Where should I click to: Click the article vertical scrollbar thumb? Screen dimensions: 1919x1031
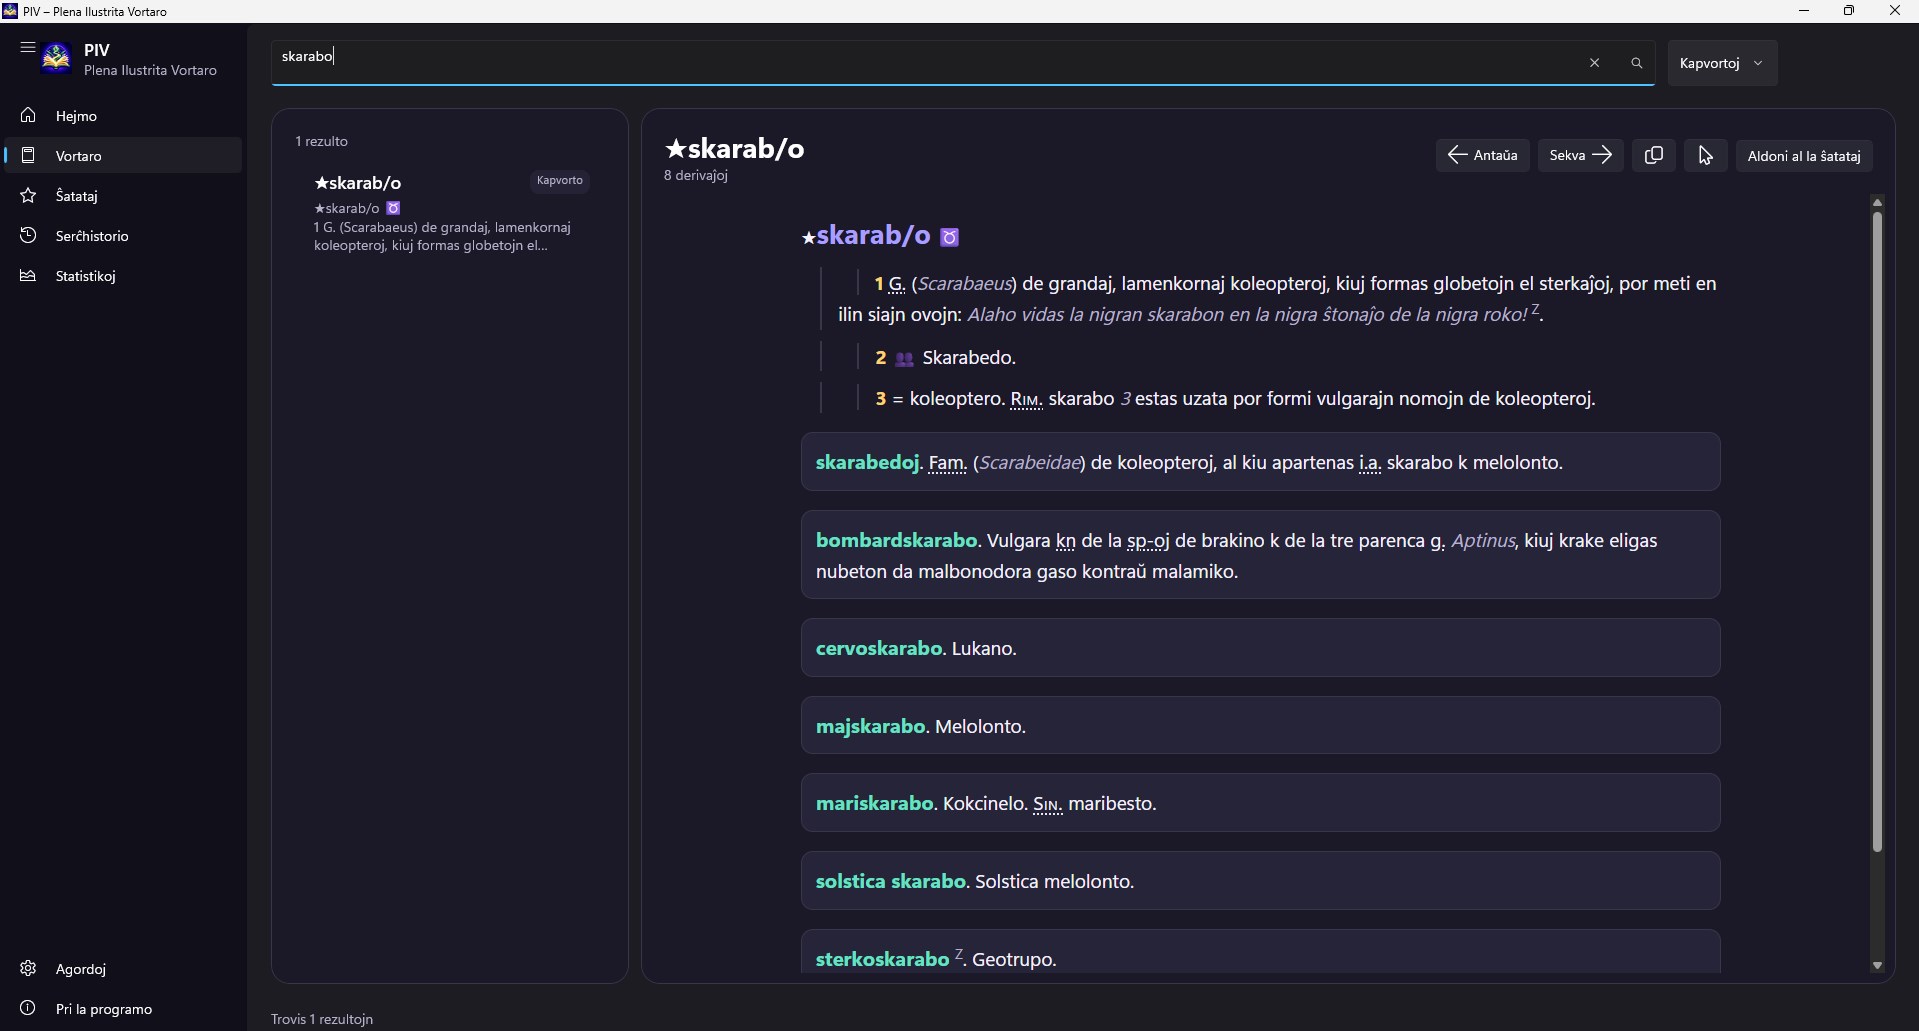point(1877,531)
